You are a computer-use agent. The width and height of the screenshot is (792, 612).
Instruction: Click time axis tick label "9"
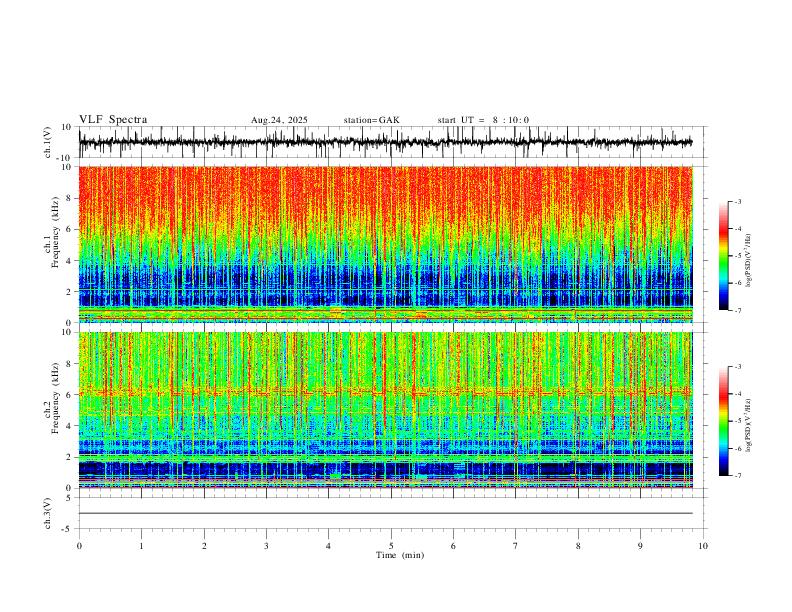640,546
